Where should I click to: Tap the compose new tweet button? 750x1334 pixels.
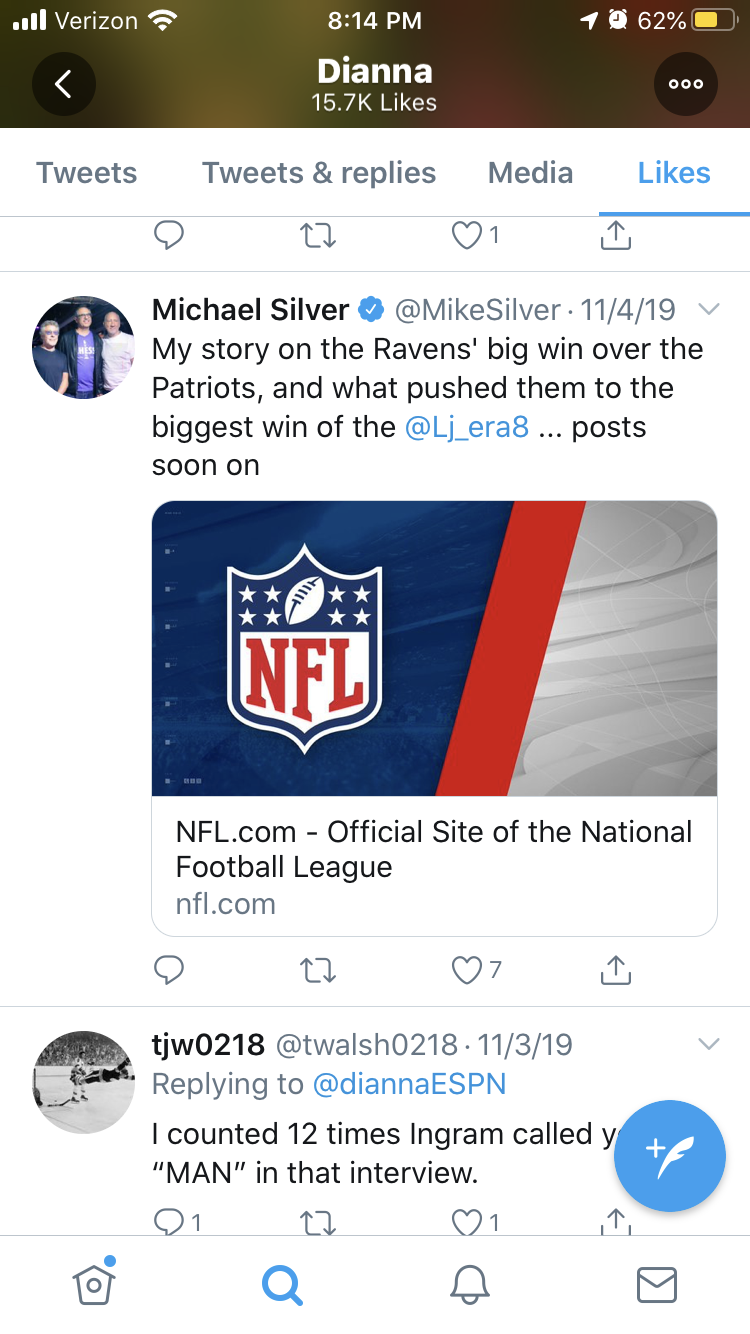click(x=669, y=1155)
